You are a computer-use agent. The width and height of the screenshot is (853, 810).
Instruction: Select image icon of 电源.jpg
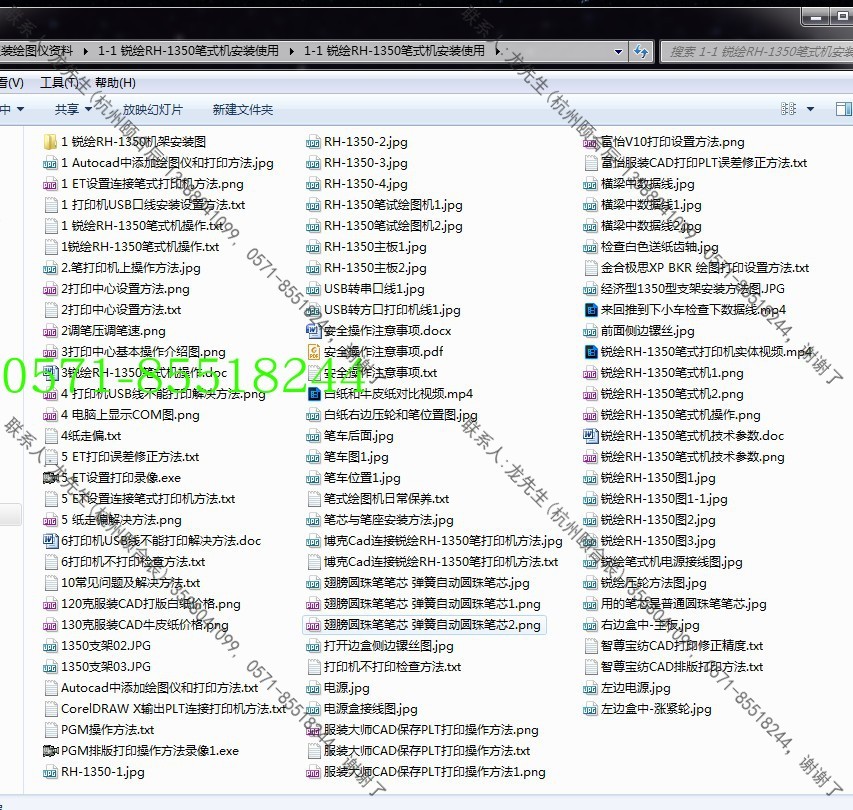click(313, 688)
